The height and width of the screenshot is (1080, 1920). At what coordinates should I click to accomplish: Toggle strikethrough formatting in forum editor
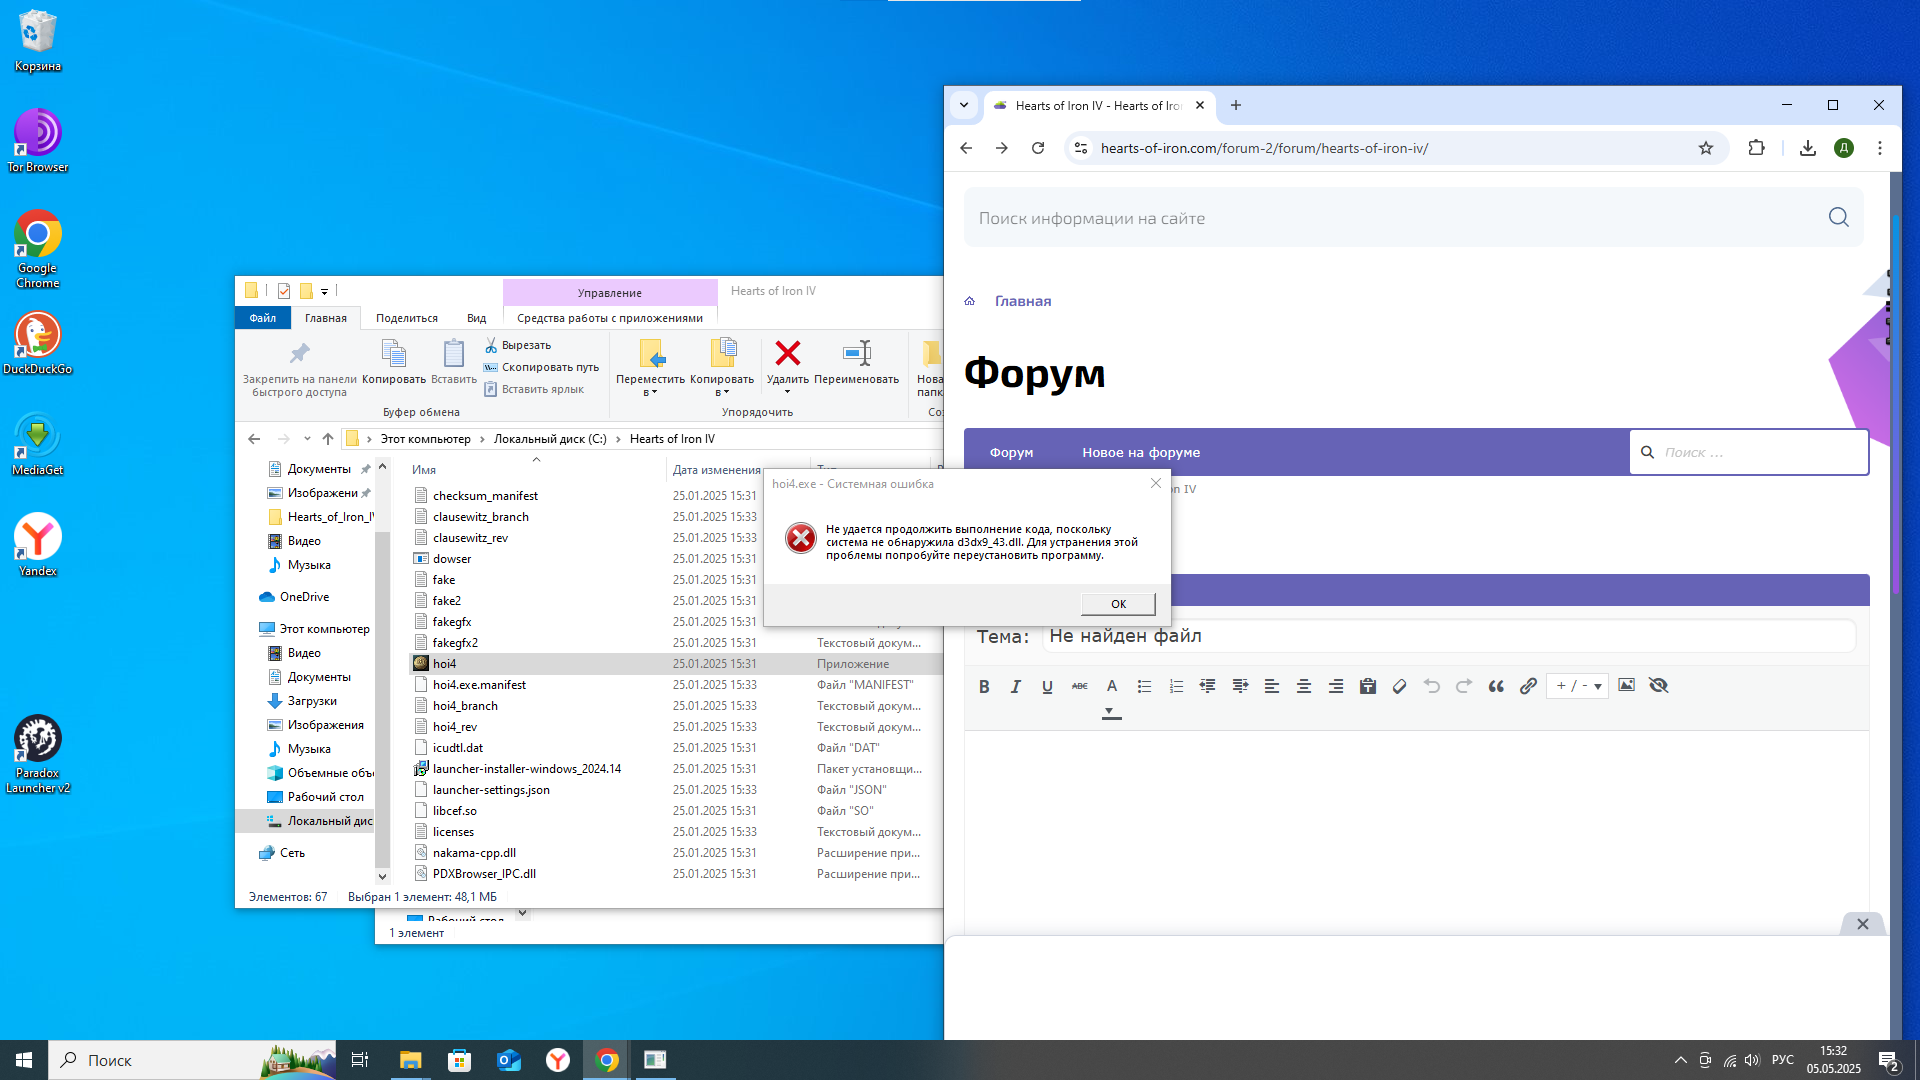(x=1080, y=686)
